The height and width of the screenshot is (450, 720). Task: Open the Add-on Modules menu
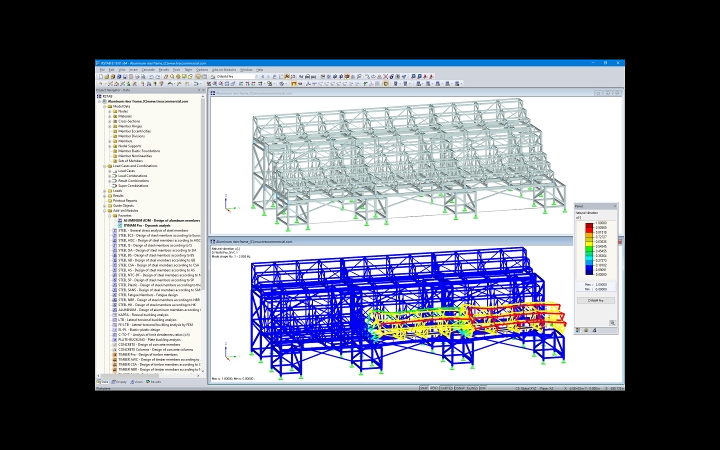click(224, 70)
